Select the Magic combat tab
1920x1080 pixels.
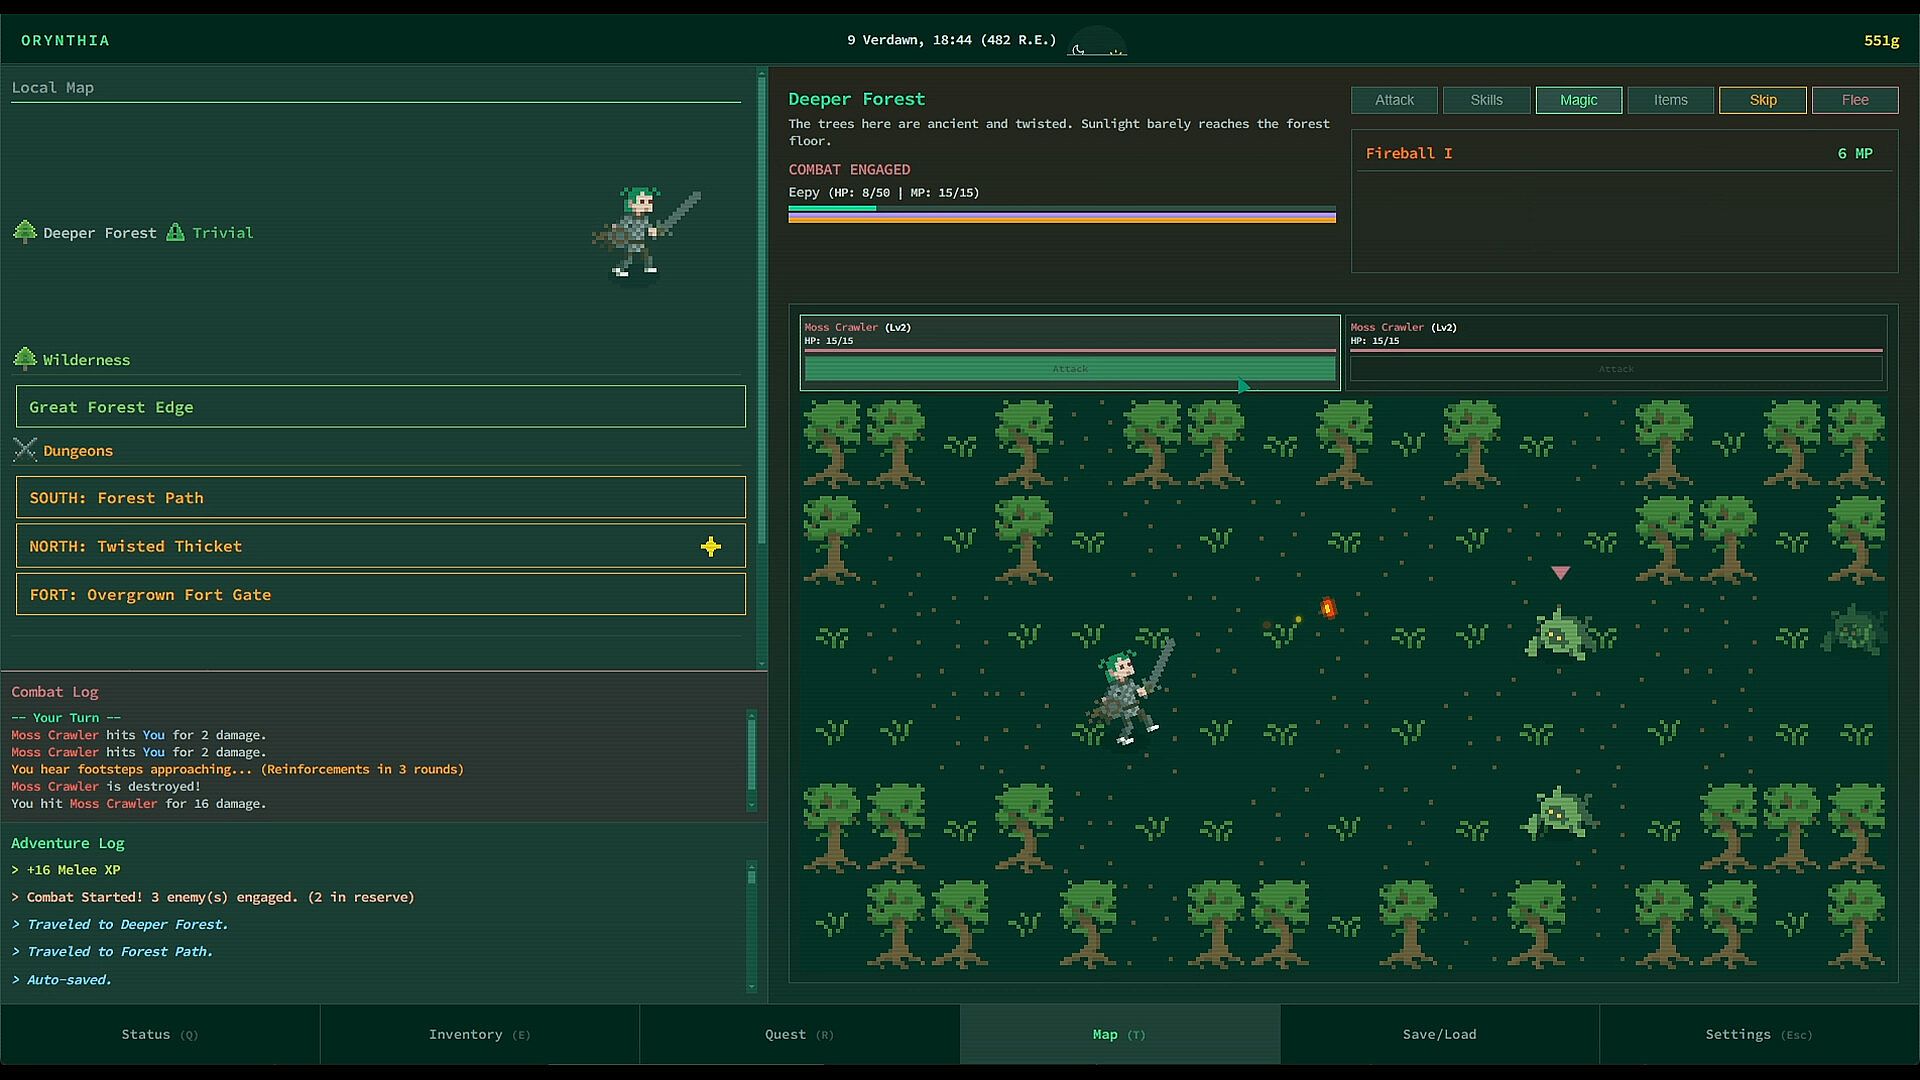[x=1578, y=100]
